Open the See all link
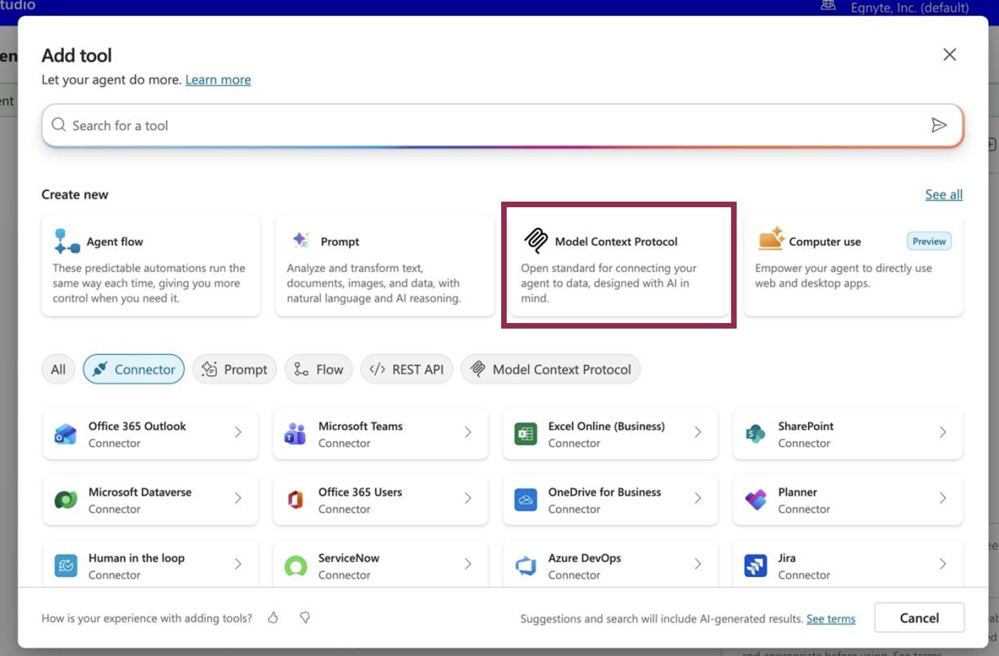 [943, 194]
